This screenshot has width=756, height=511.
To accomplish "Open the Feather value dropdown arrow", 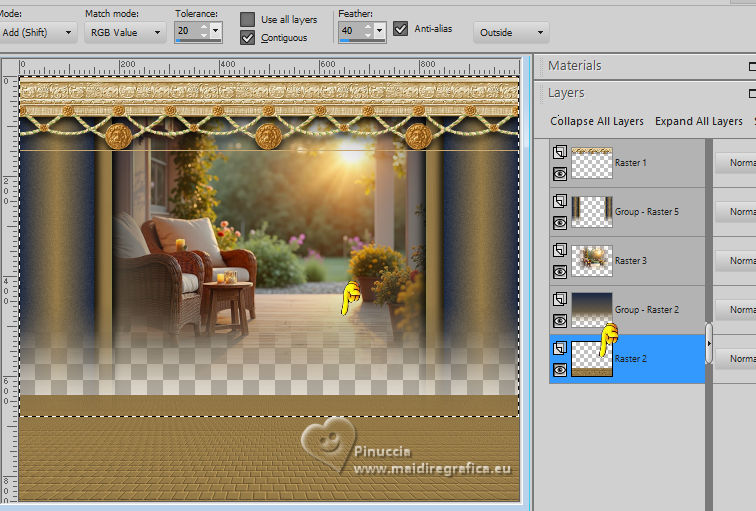I will [x=379, y=31].
